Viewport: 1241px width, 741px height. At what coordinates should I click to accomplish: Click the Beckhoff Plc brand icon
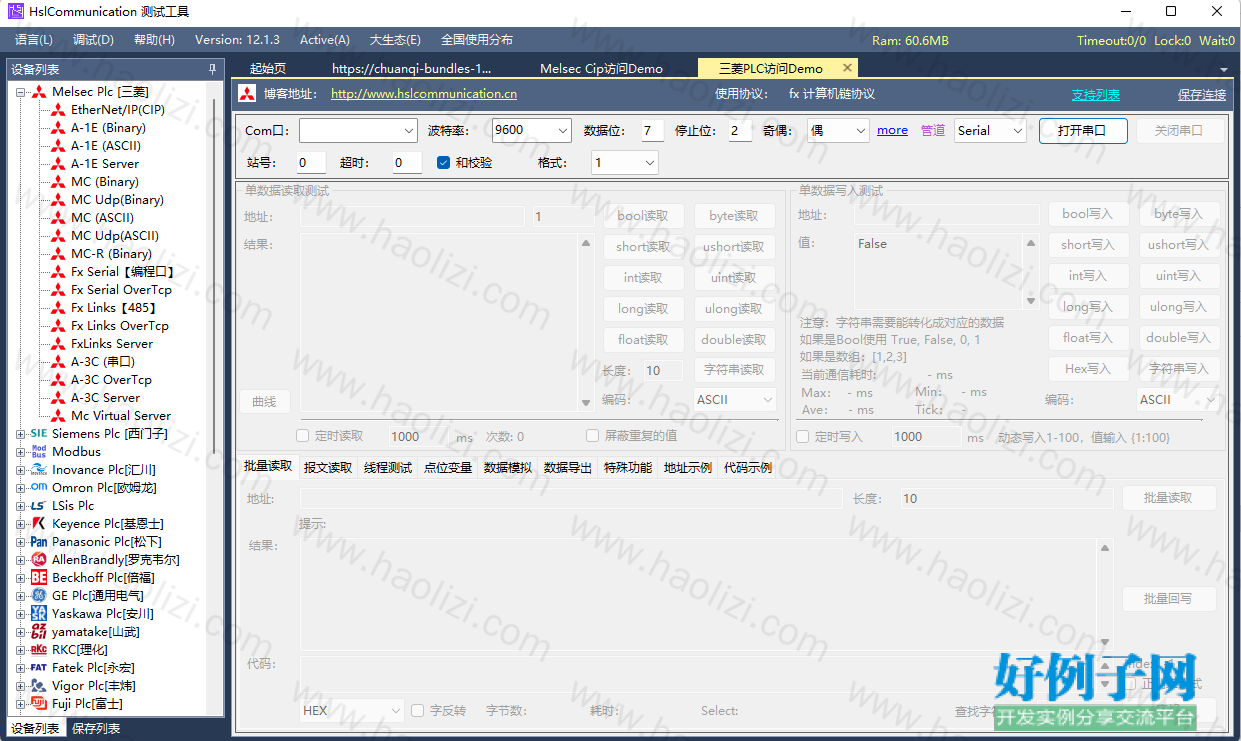(39, 578)
